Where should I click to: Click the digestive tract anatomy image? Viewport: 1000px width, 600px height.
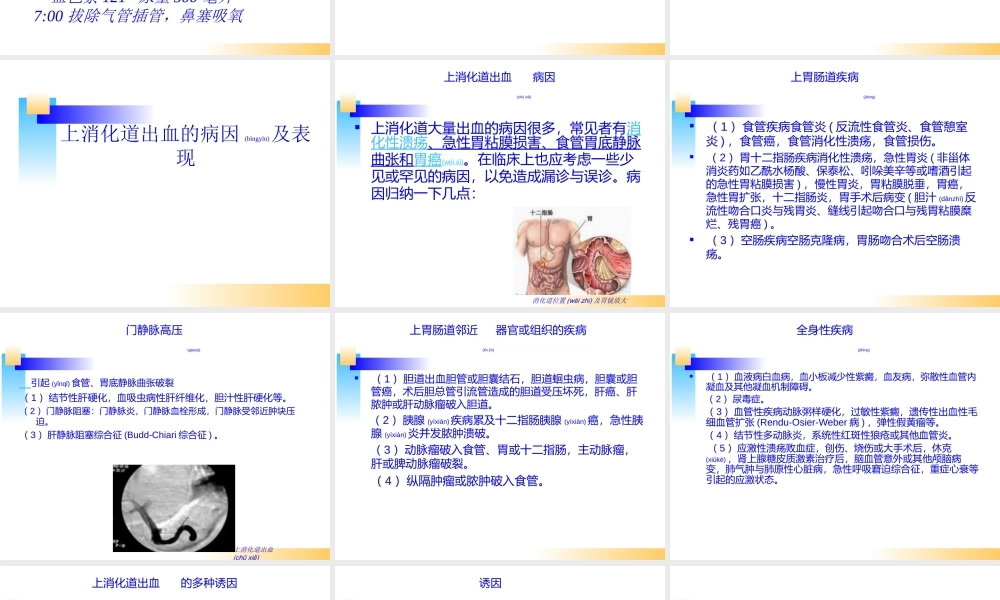[x=572, y=248]
